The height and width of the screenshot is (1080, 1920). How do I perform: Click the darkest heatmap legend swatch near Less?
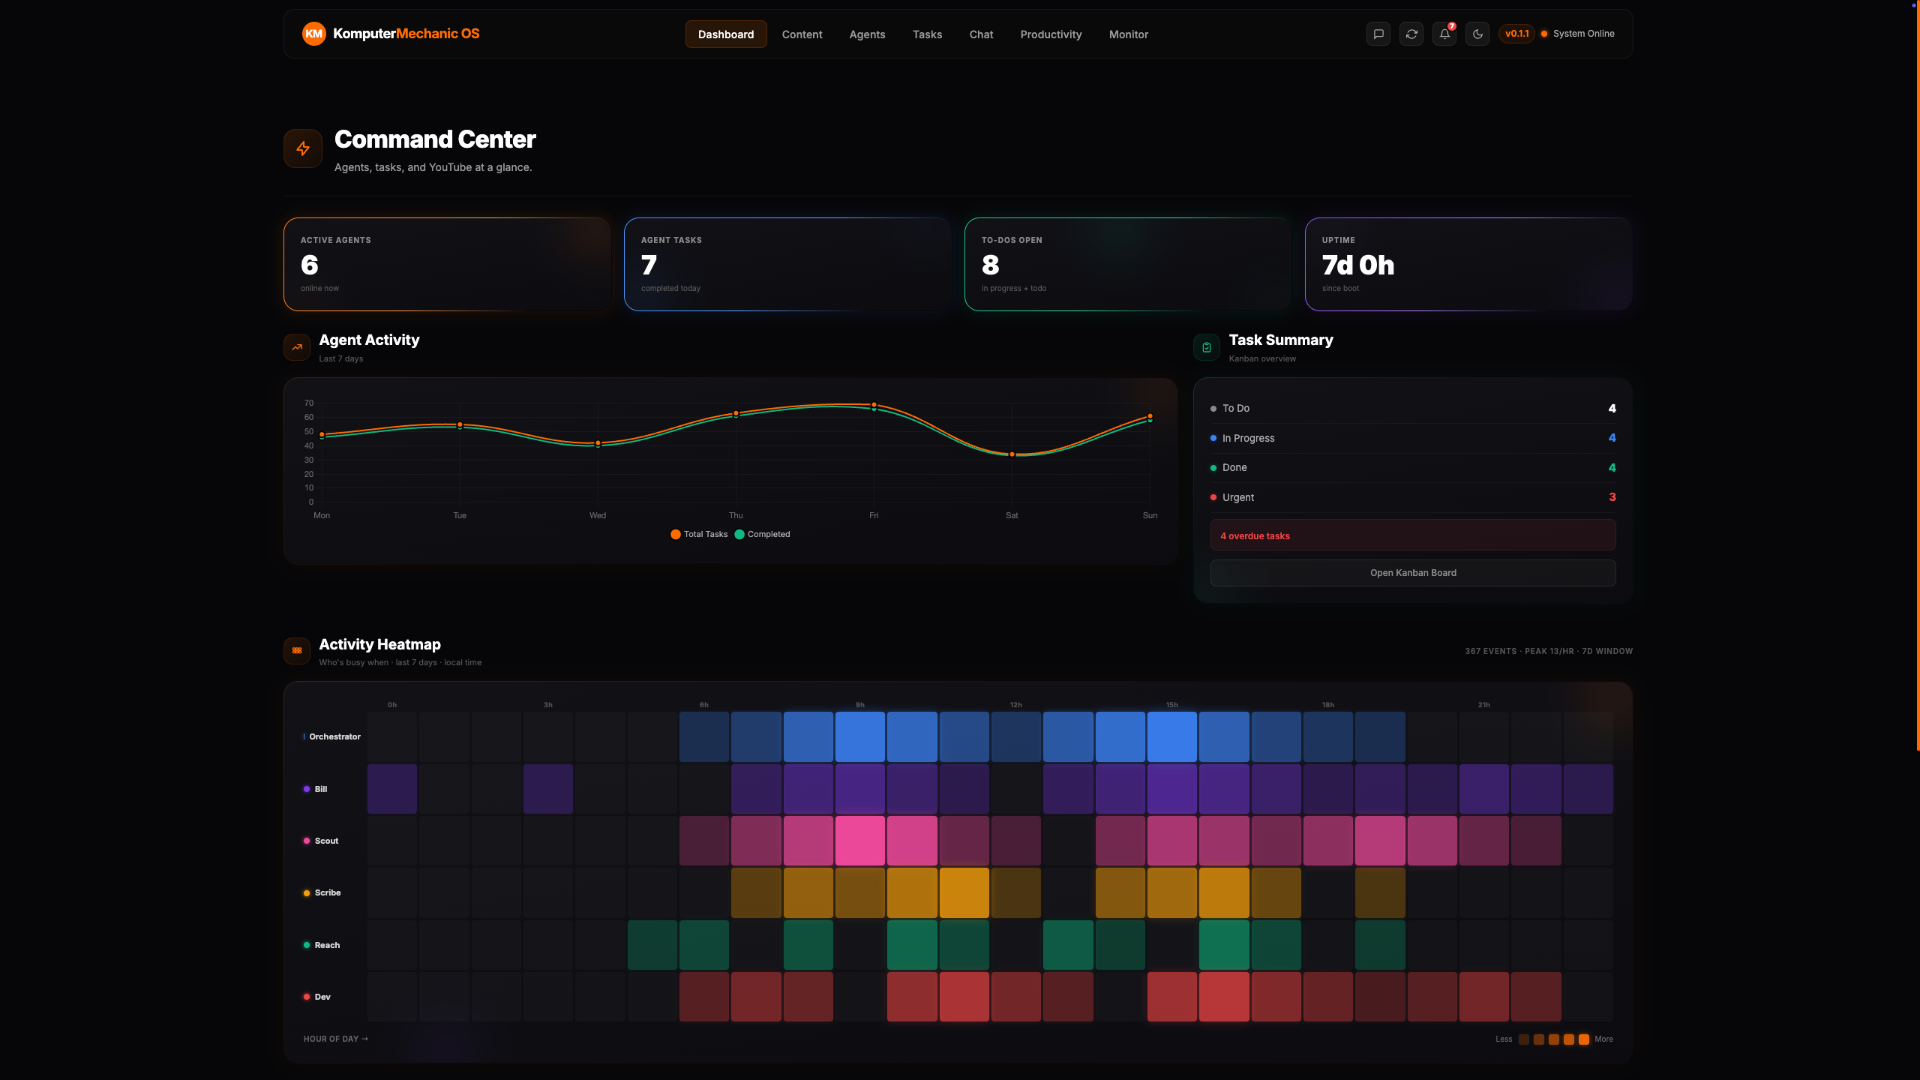pos(1524,1040)
